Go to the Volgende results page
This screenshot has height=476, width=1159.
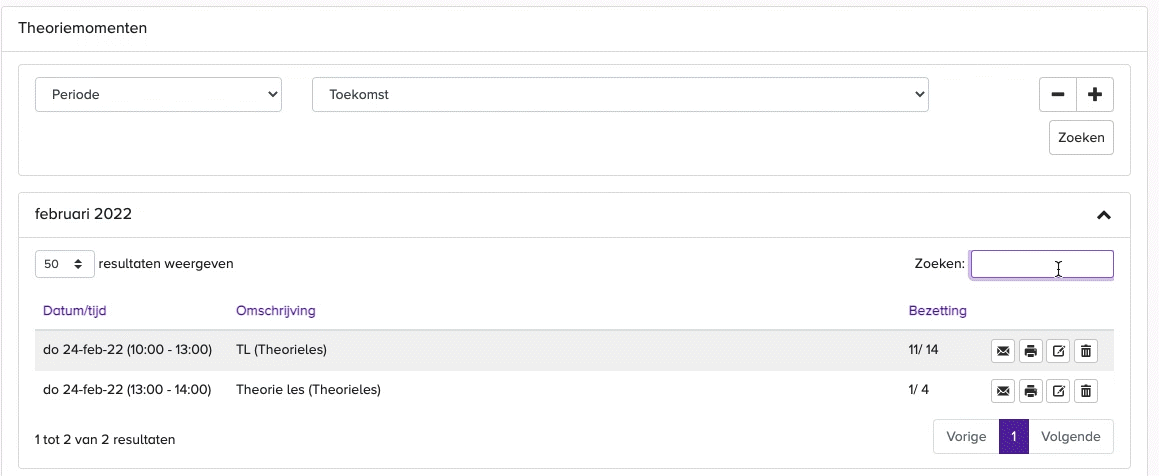(x=1071, y=437)
